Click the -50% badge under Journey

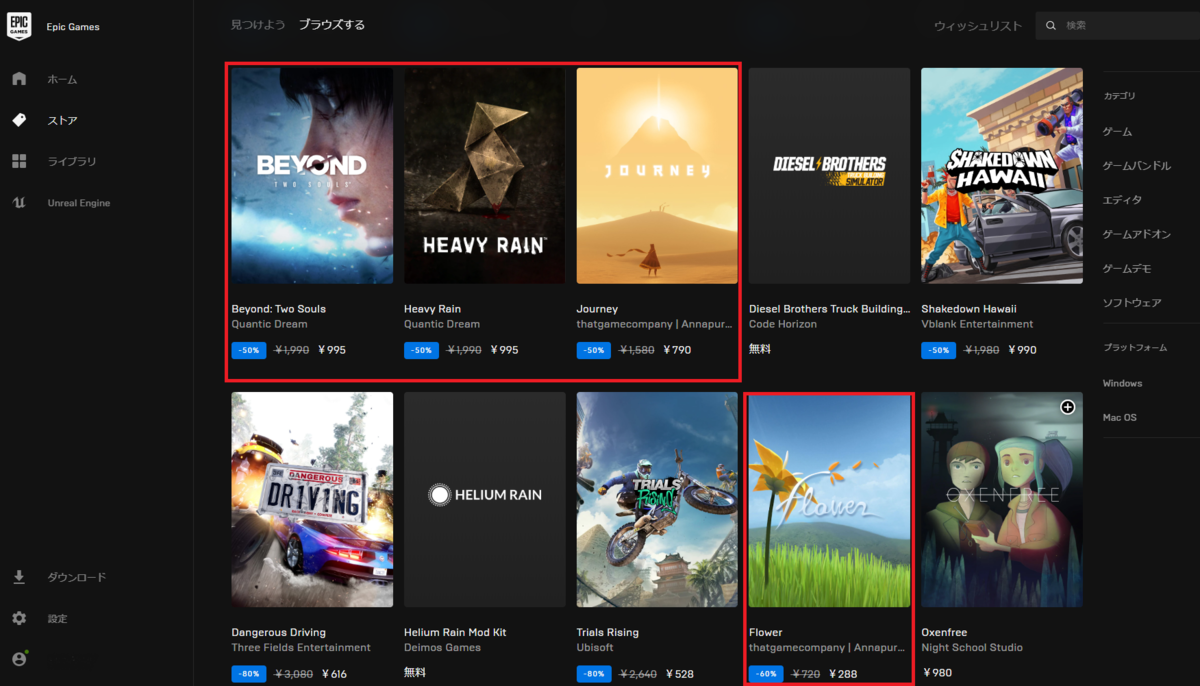tap(594, 350)
